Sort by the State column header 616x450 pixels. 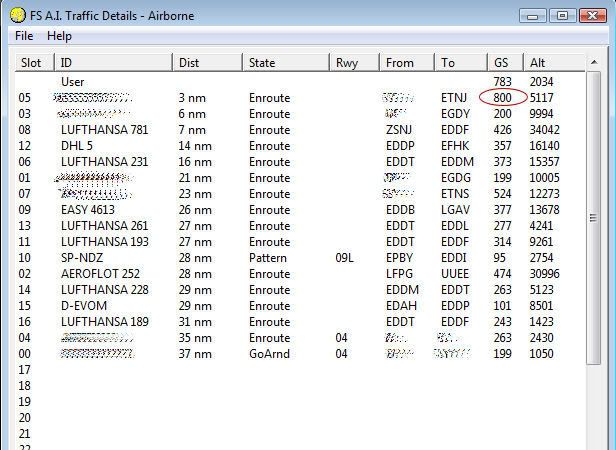coord(286,62)
